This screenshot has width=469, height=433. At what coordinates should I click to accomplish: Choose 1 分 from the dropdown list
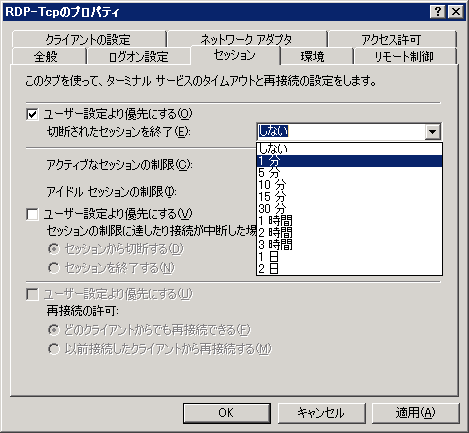(349, 161)
